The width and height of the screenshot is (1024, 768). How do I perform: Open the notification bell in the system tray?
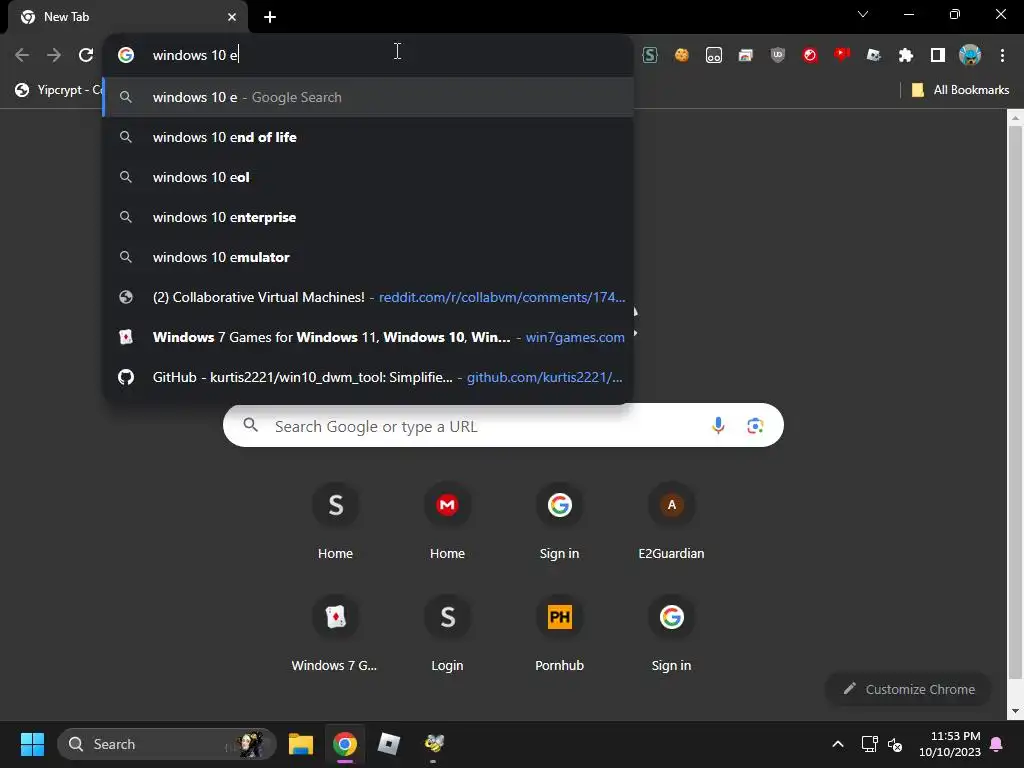pos(997,744)
